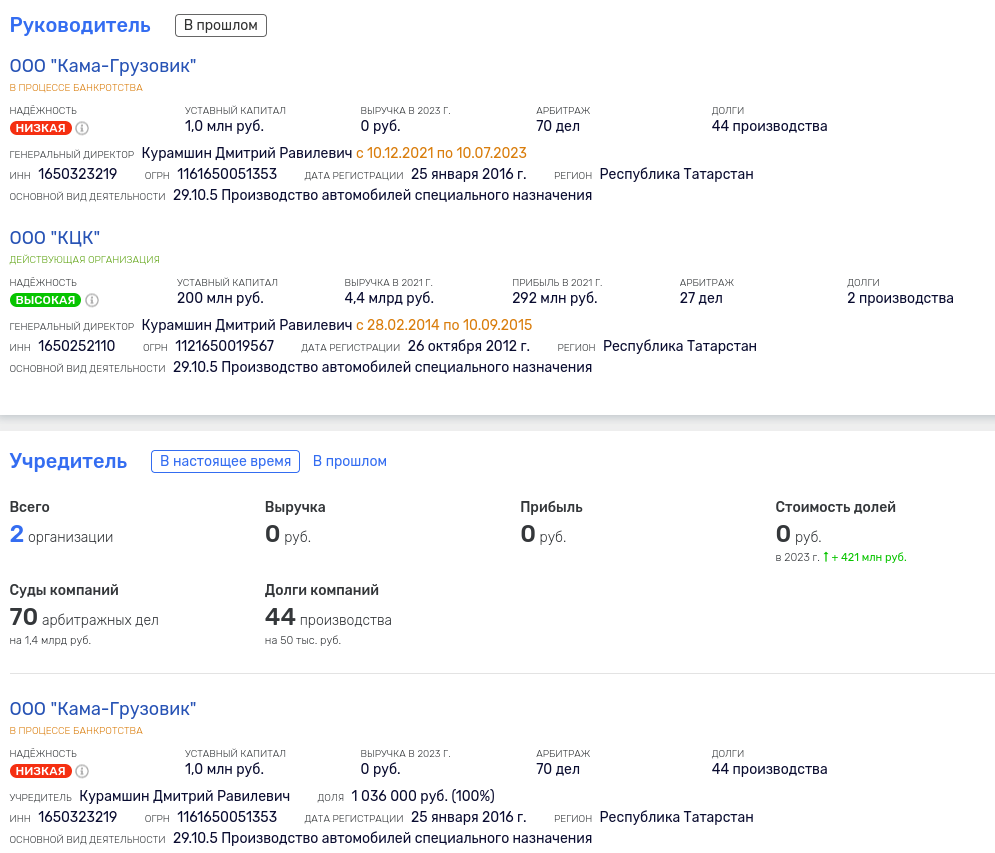The height and width of the screenshot is (853, 995).
Task: Click the green ВЫСОКАЯ reliability badge
Action: (45, 300)
